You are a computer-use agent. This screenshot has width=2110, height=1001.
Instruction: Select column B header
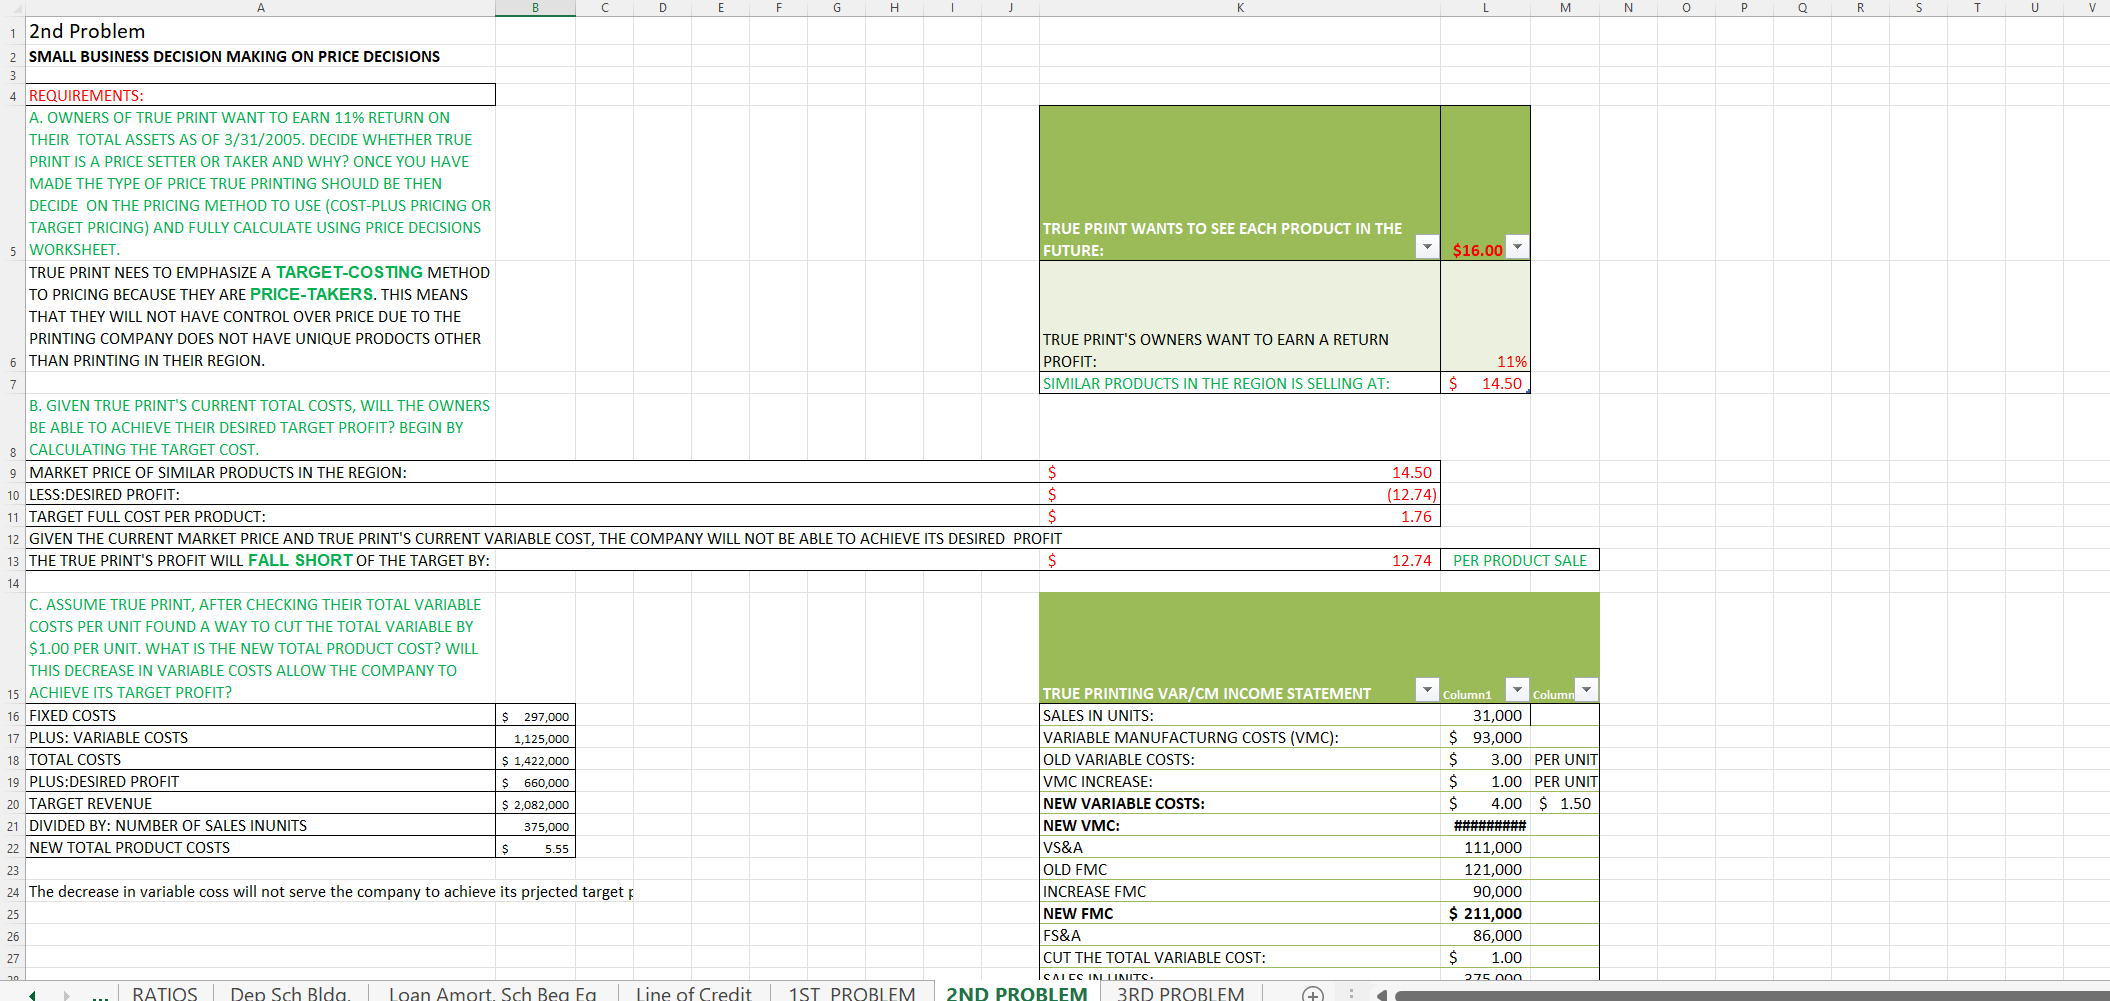click(x=535, y=8)
